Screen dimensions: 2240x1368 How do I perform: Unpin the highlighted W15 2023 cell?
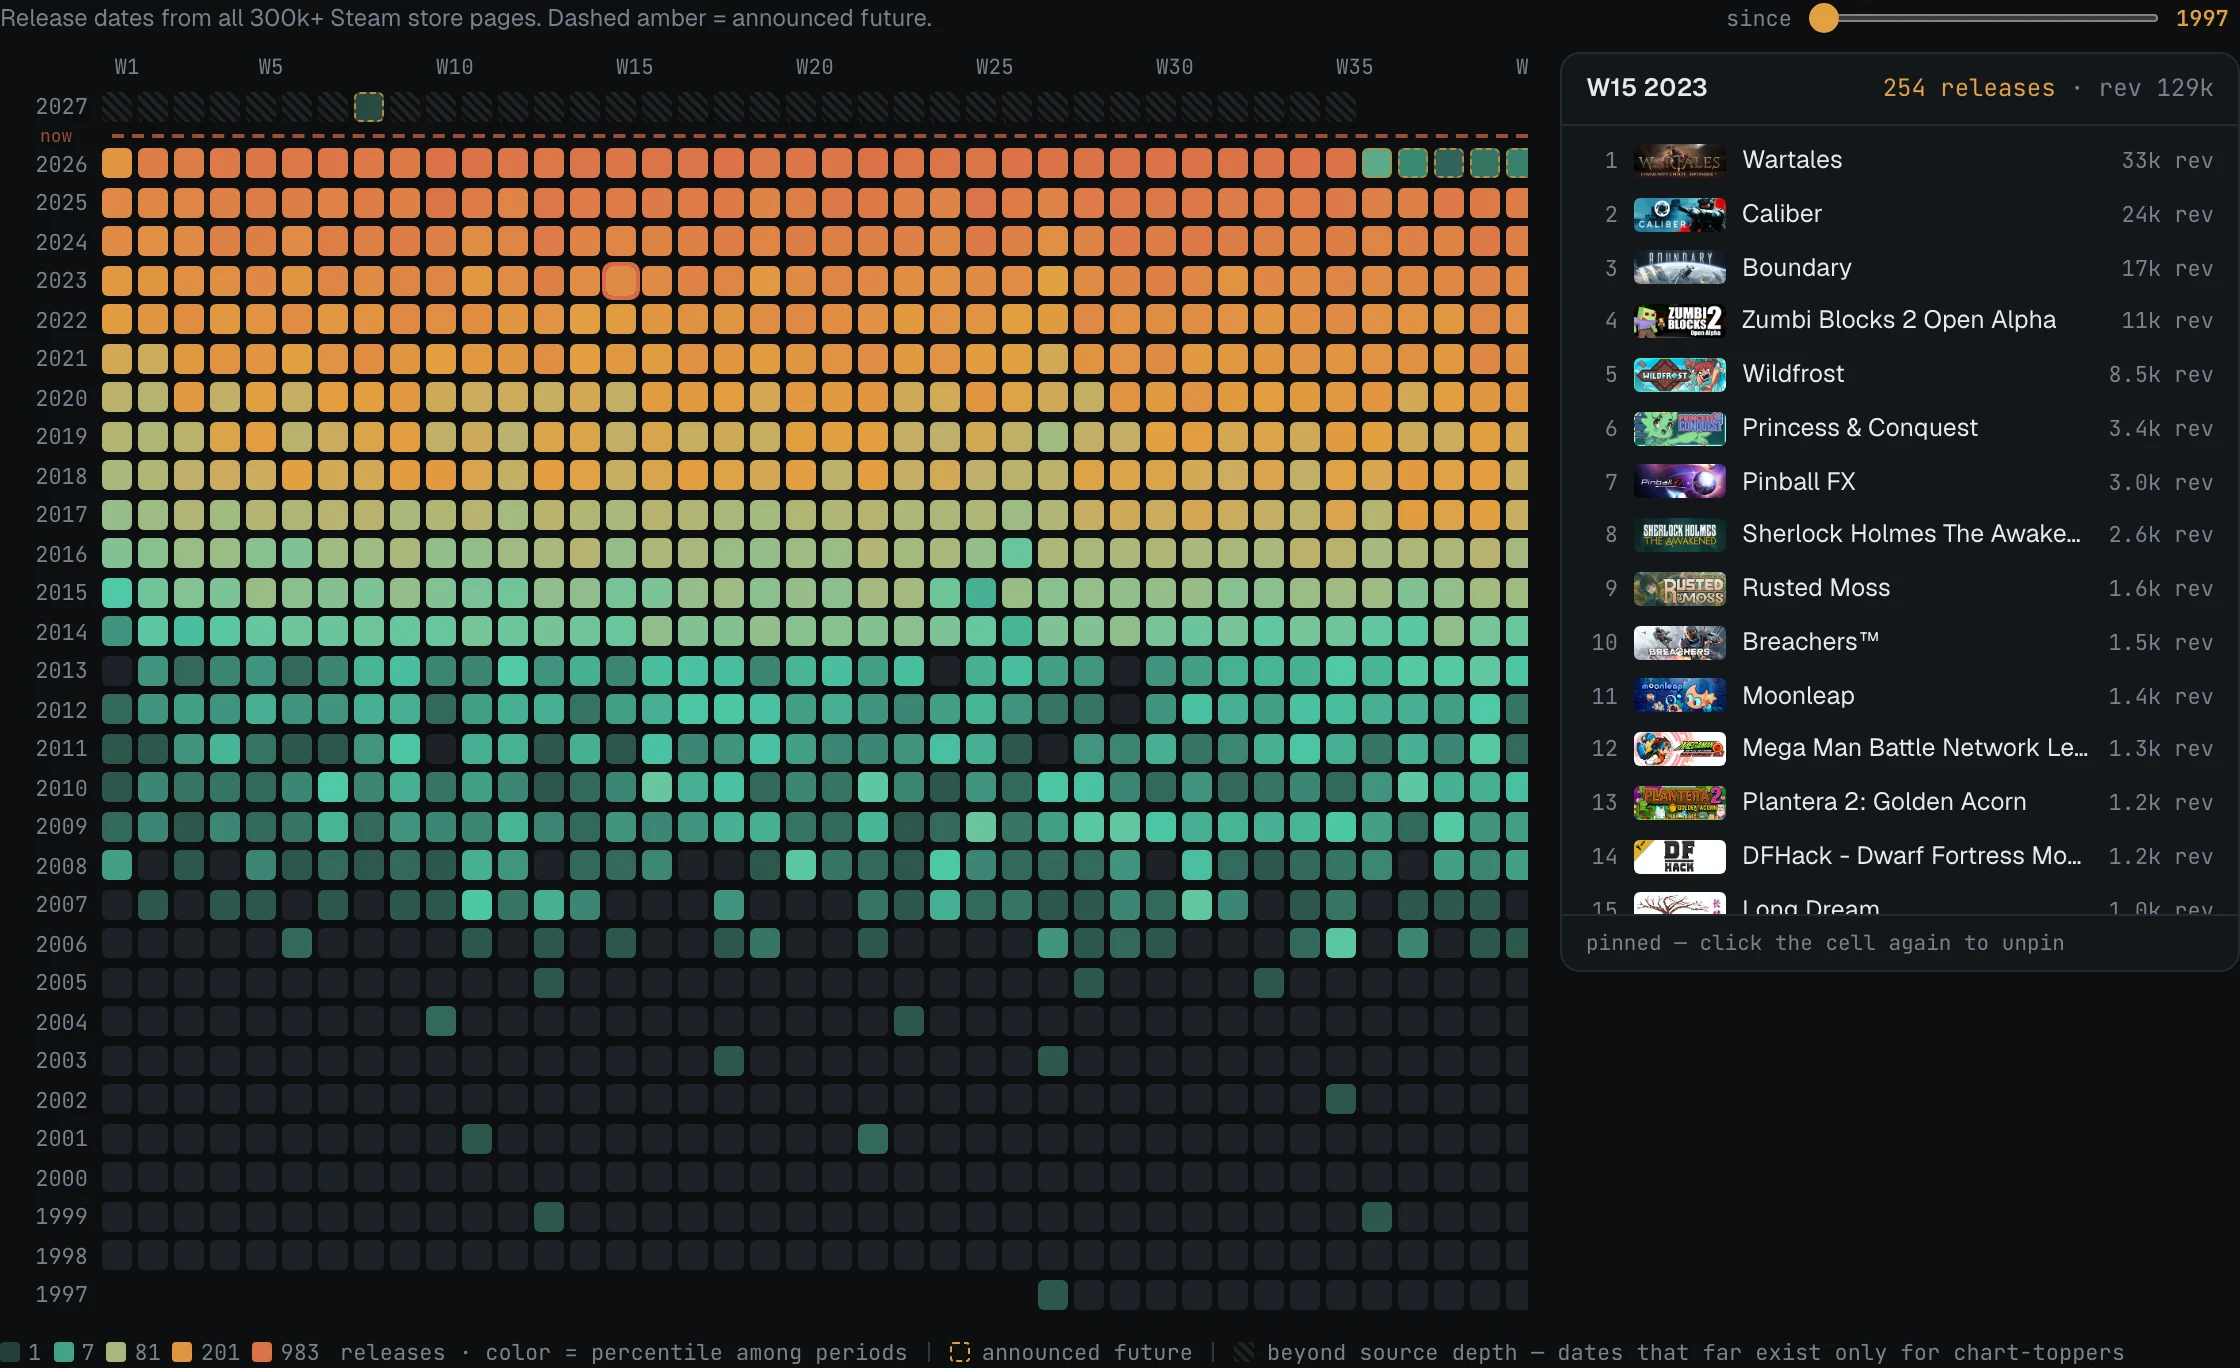tap(620, 281)
